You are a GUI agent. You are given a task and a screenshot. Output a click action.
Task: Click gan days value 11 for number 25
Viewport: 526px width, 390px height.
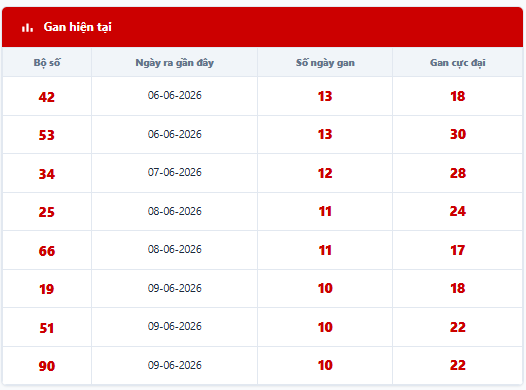pos(325,211)
